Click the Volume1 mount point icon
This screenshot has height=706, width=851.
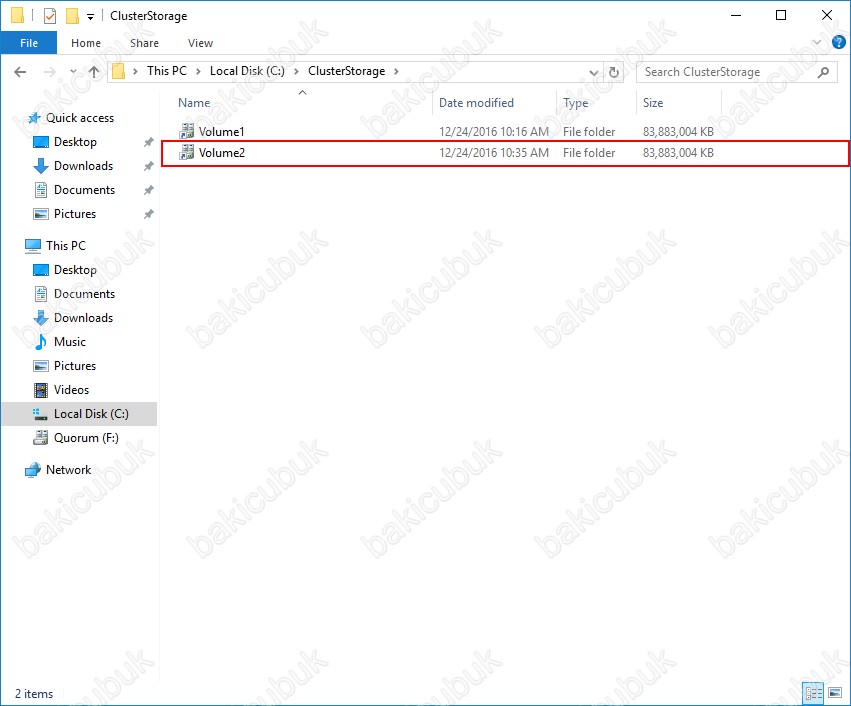tap(187, 131)
